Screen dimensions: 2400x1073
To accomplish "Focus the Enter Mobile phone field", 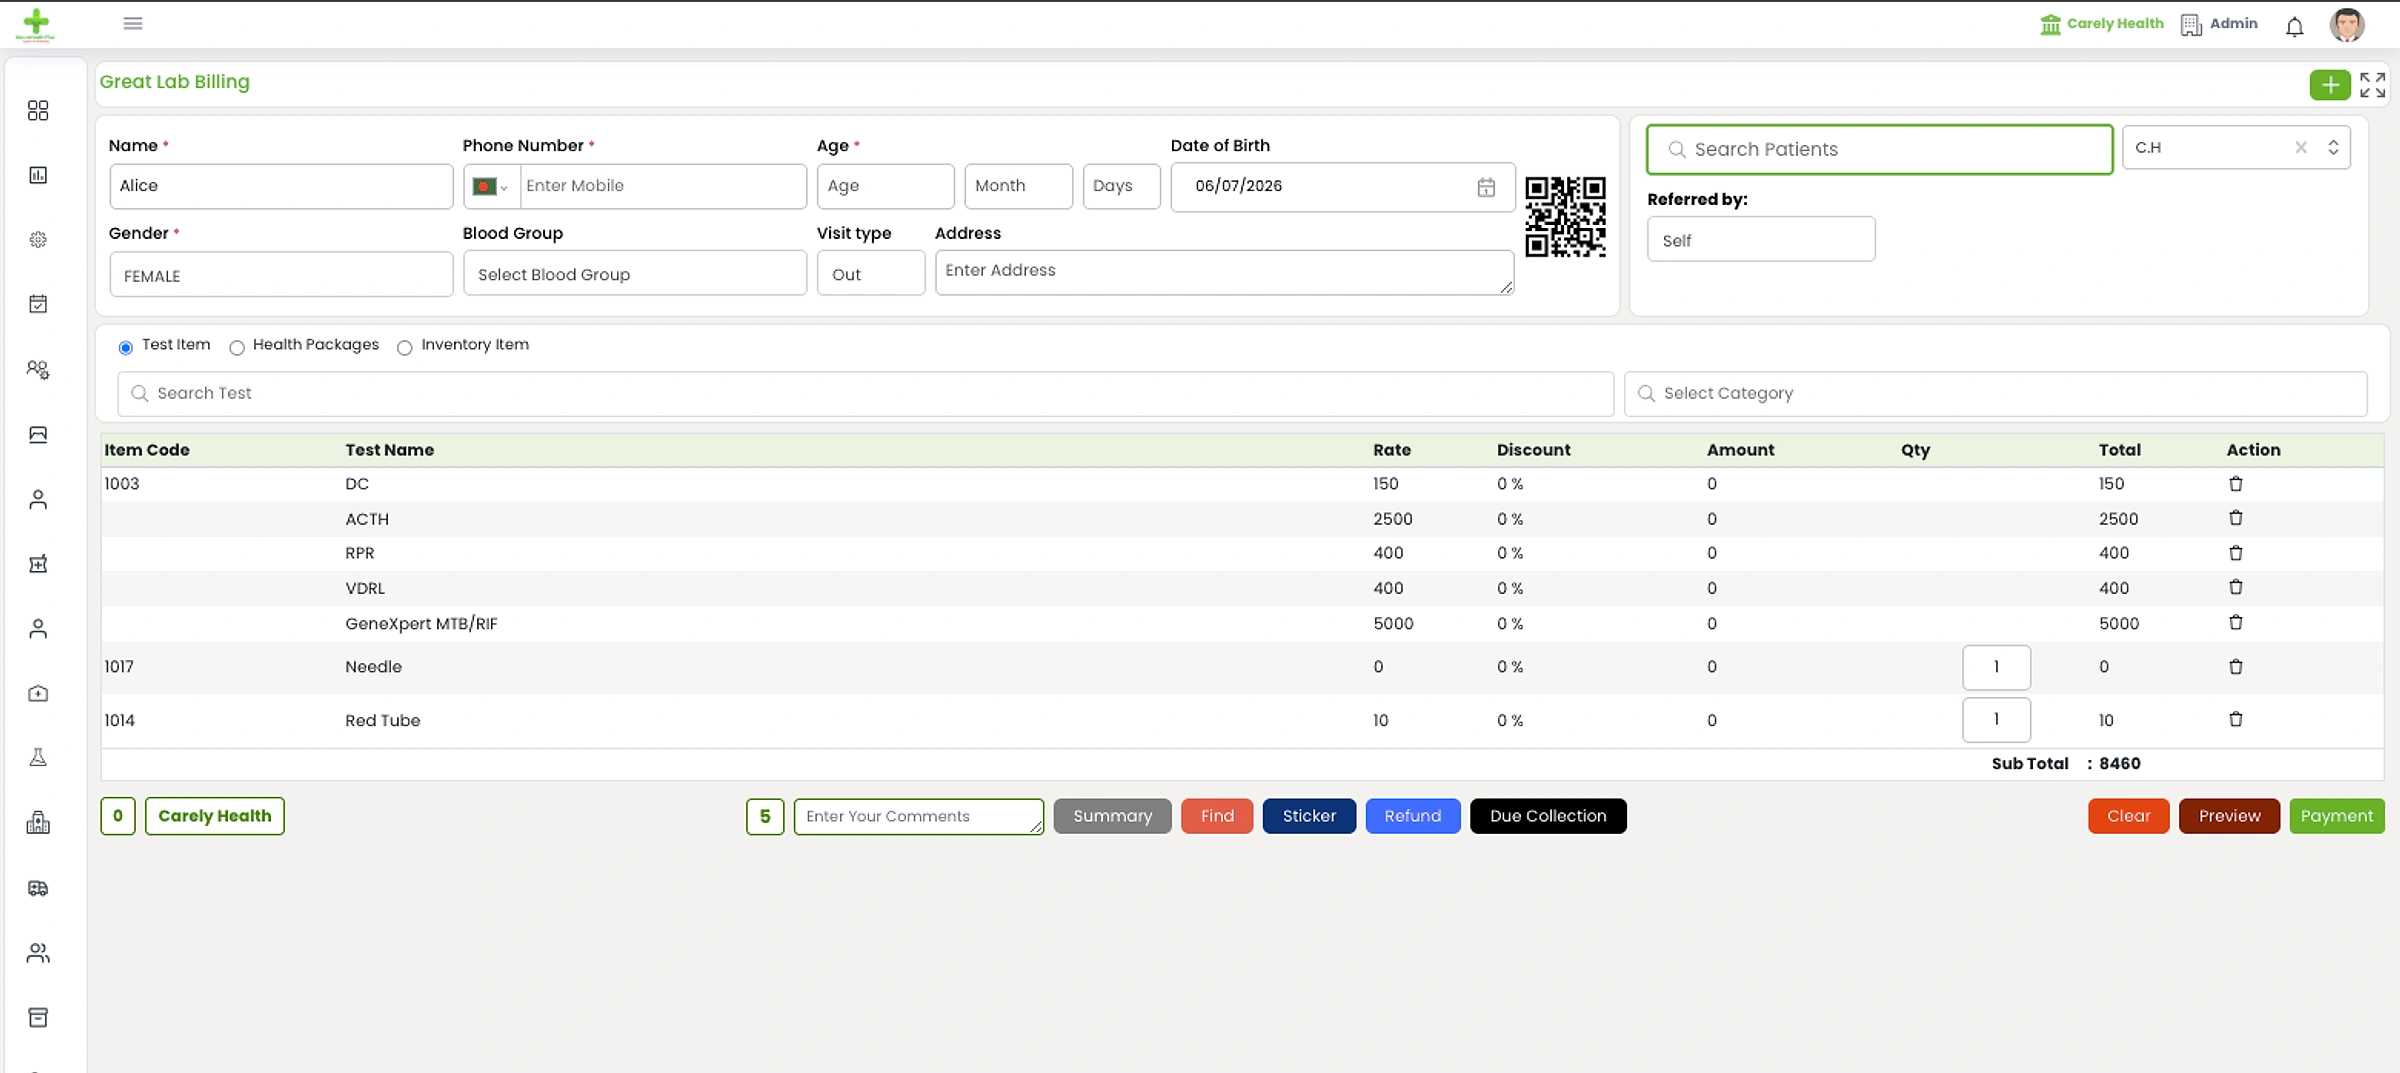I will pyautogui.click(x=663, y=186).
